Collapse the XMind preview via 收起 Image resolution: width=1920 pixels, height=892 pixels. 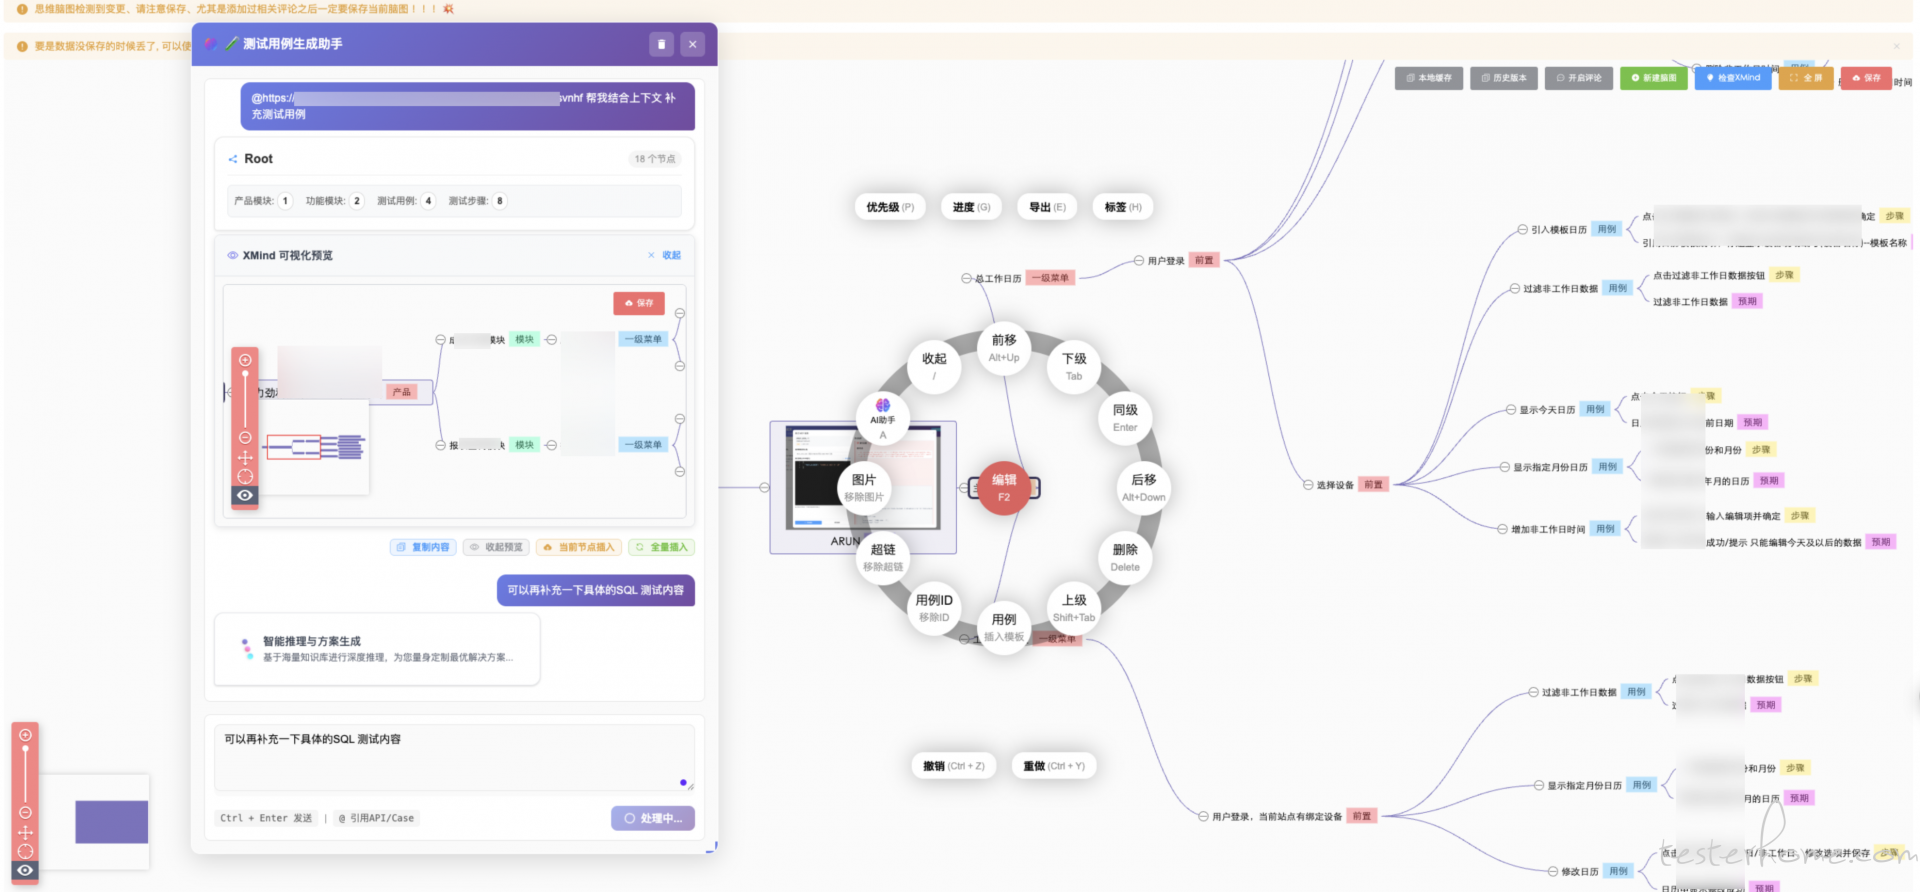664,255
